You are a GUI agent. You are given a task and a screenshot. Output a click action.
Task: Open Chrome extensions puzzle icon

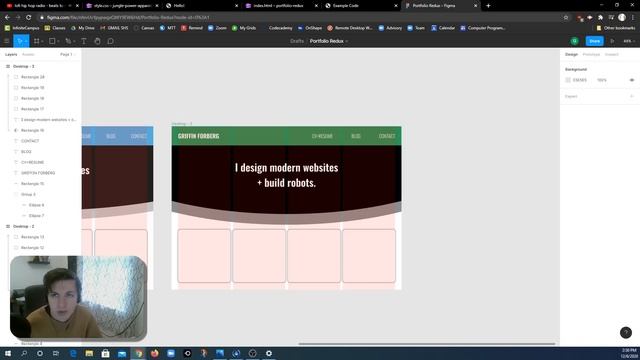coord(600,18)
